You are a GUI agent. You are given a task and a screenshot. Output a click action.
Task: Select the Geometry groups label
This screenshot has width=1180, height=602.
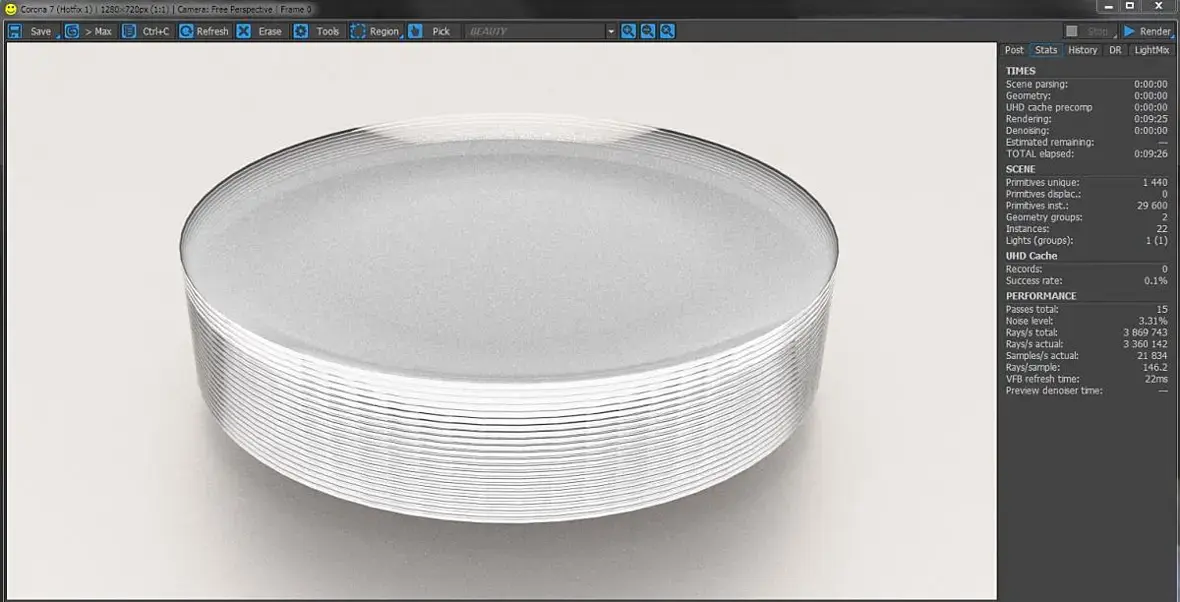coord(1044,217)
